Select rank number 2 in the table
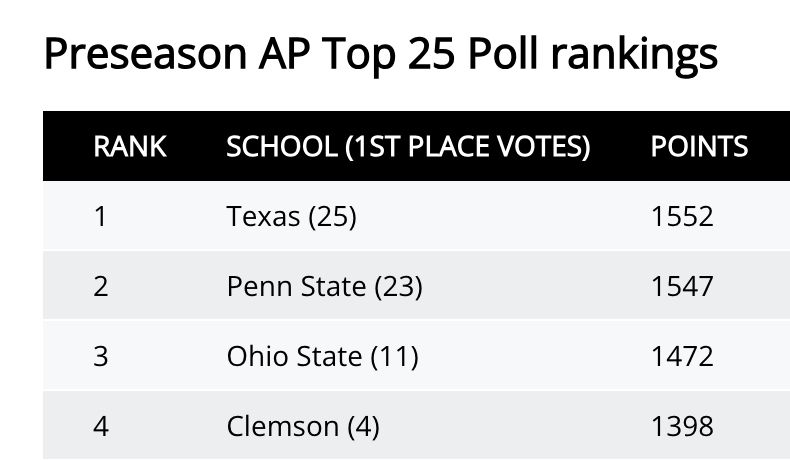This screenshot has height=460, width=790. pyautogui.click(x=100, y=286)
